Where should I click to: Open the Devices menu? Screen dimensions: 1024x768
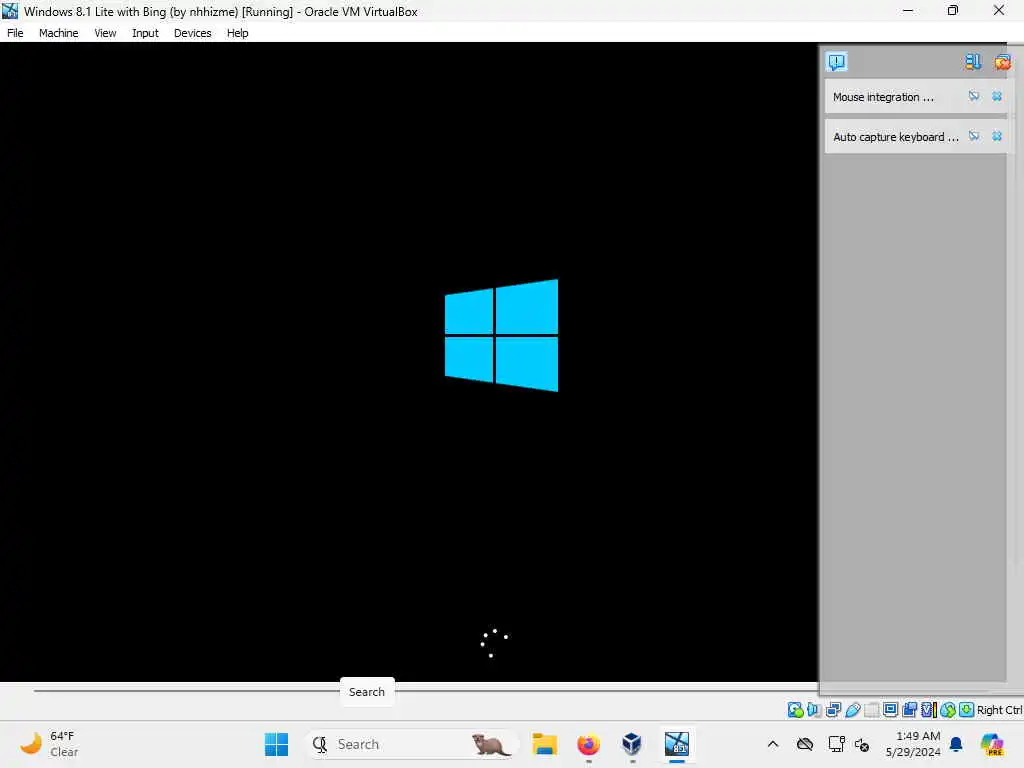click(x=192, y=33)
